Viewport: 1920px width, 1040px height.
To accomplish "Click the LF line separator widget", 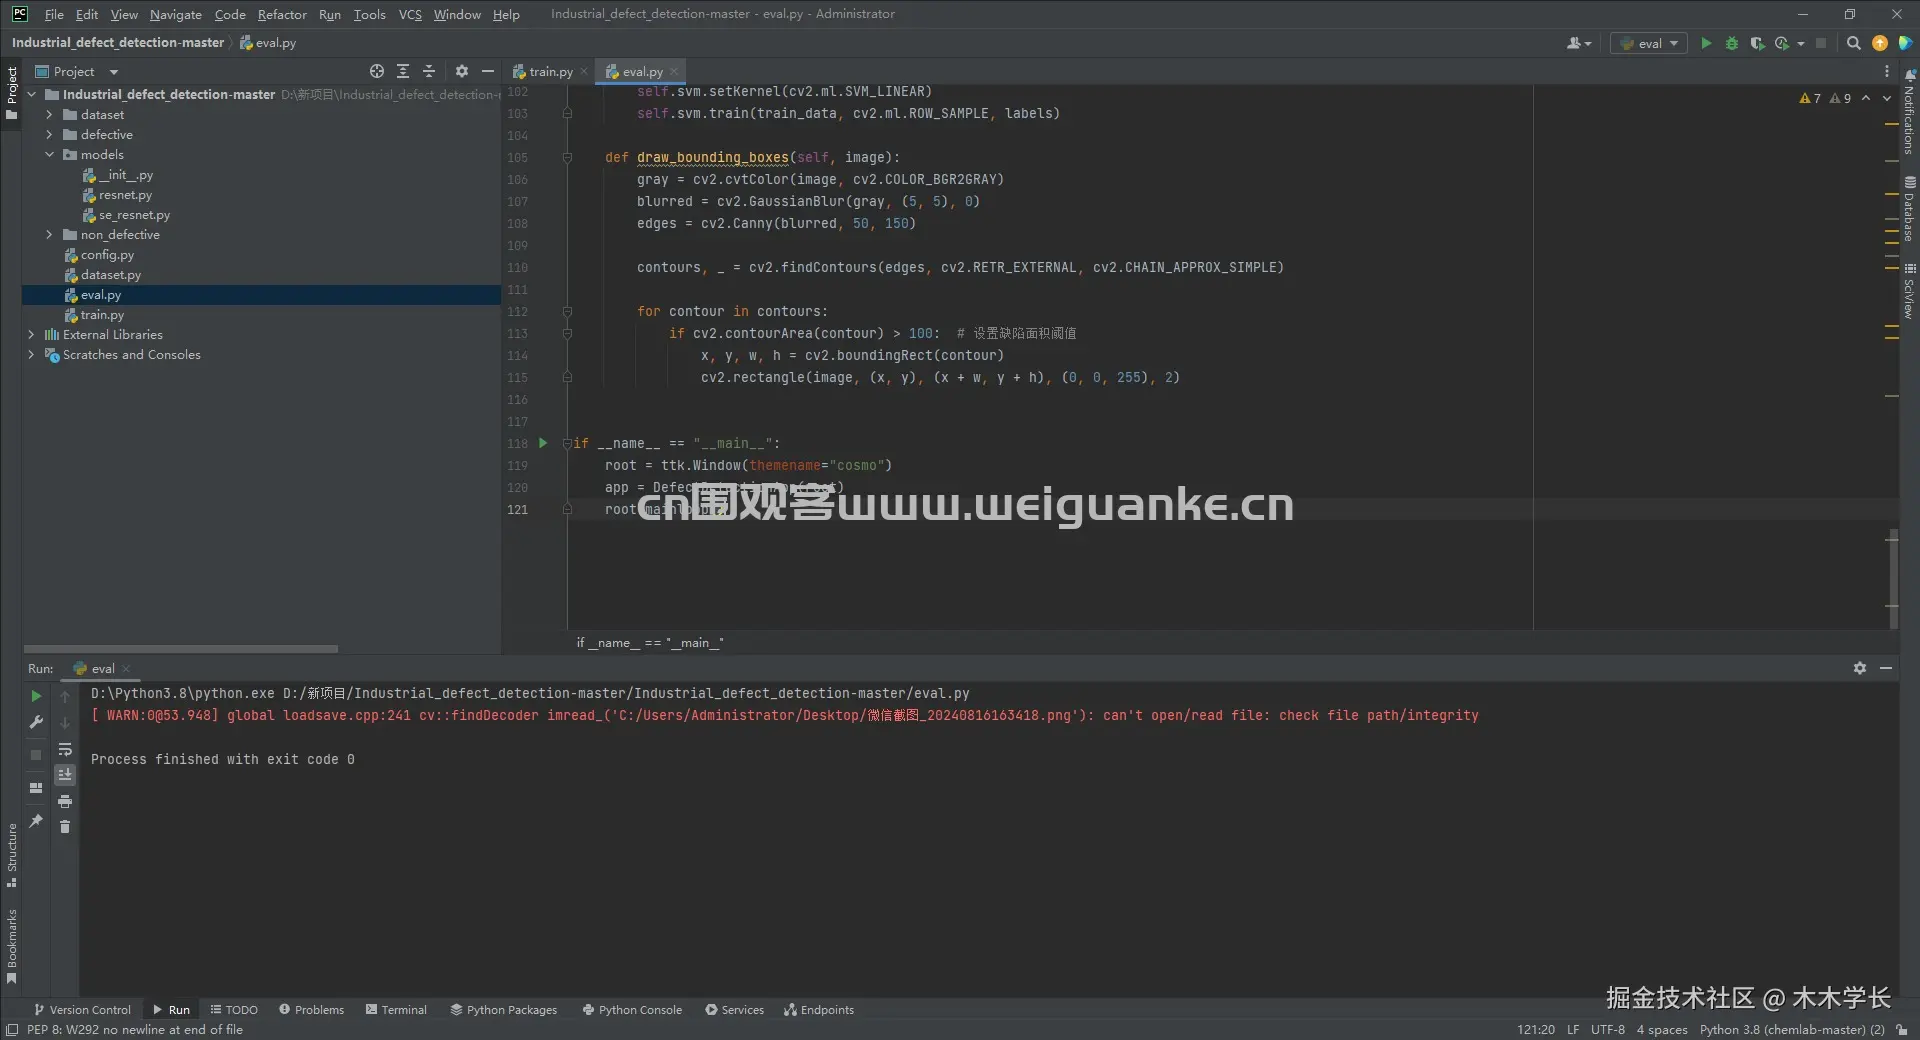I will click(1573, 1029).
